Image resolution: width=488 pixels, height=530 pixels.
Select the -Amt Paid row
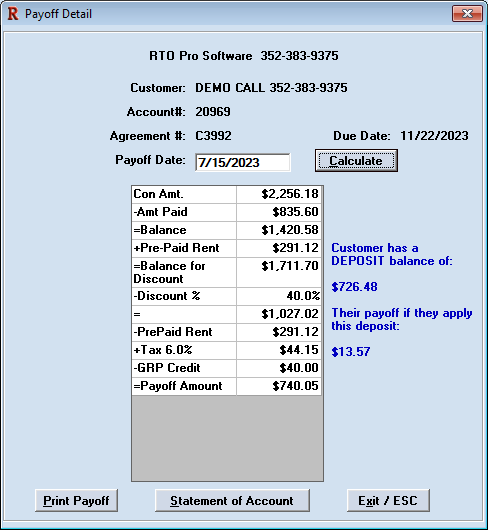226,212
